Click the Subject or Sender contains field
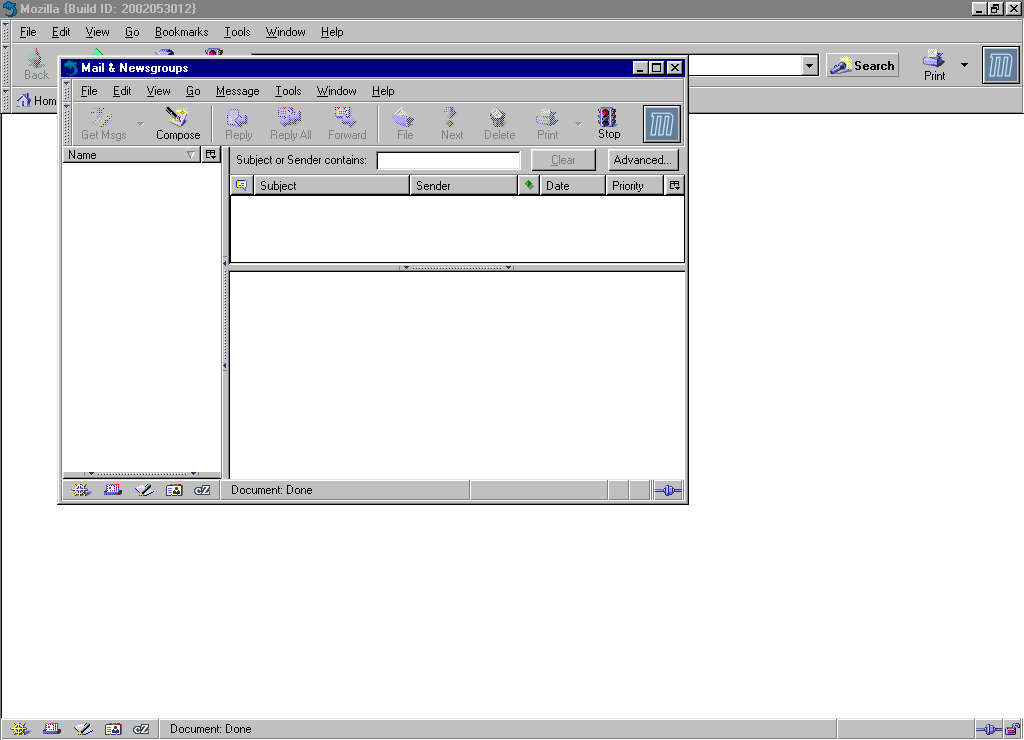 pyautogui.click(x=448, y=160)
